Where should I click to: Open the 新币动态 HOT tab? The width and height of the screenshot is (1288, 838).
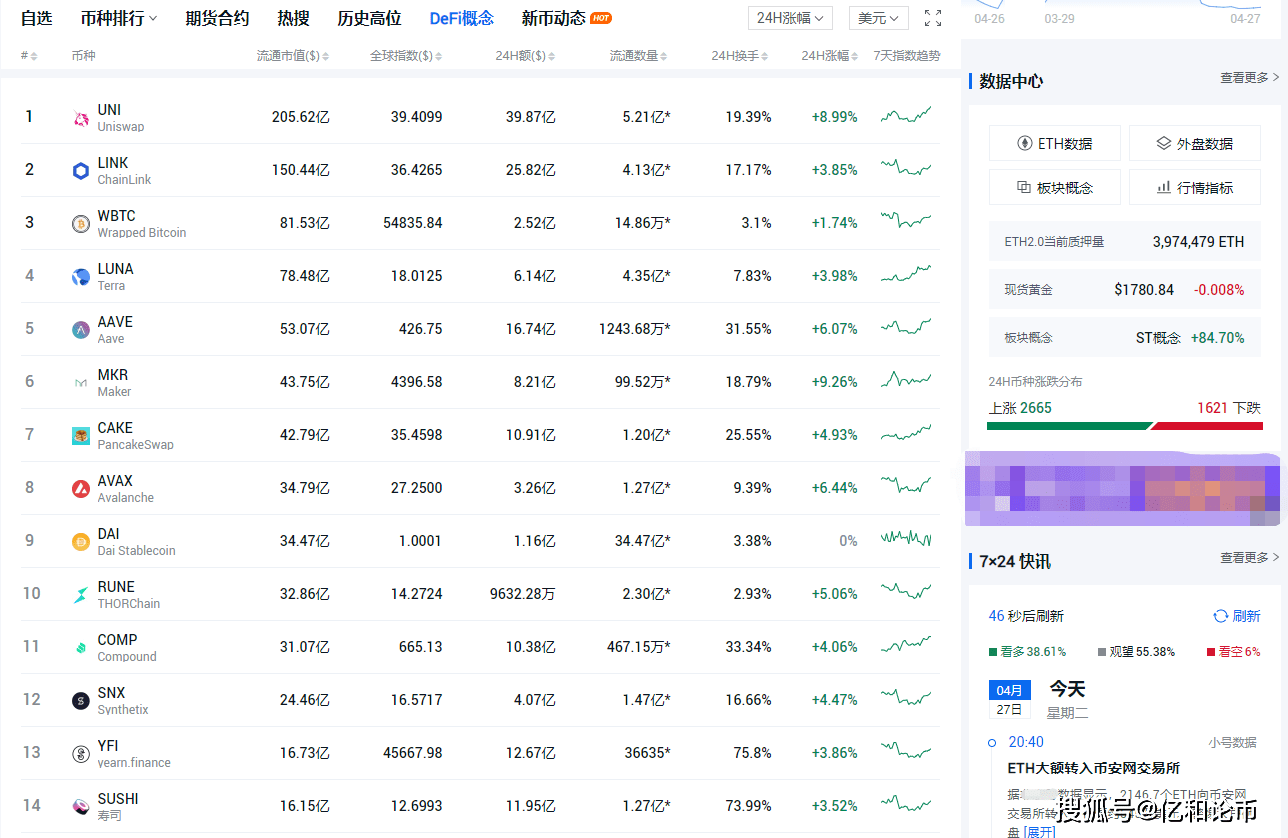click(566, 18)
